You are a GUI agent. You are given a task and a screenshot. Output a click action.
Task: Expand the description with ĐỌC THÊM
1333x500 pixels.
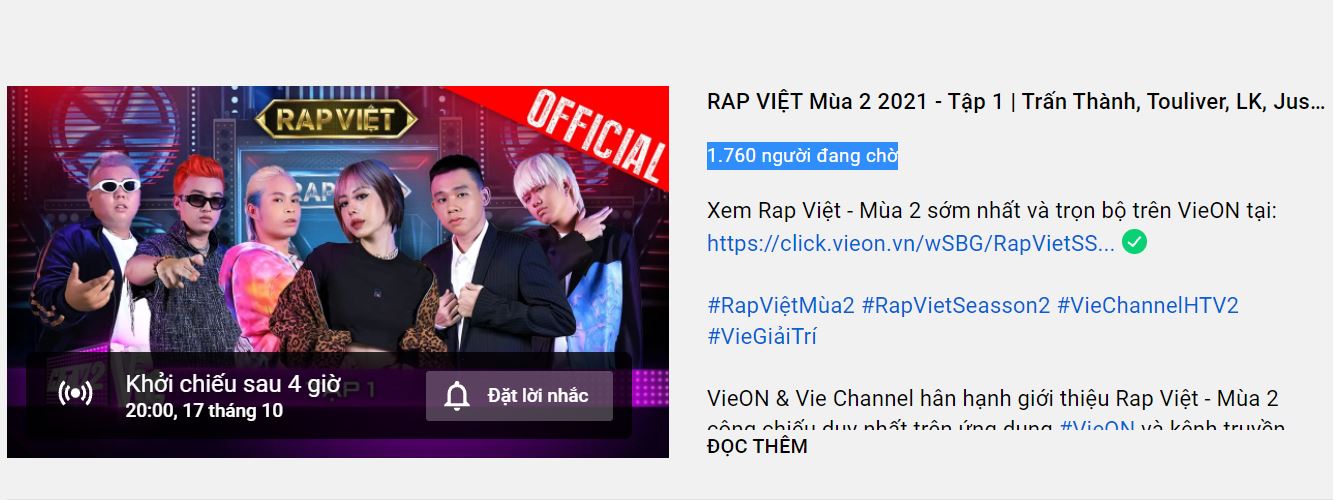click(757, 446)
